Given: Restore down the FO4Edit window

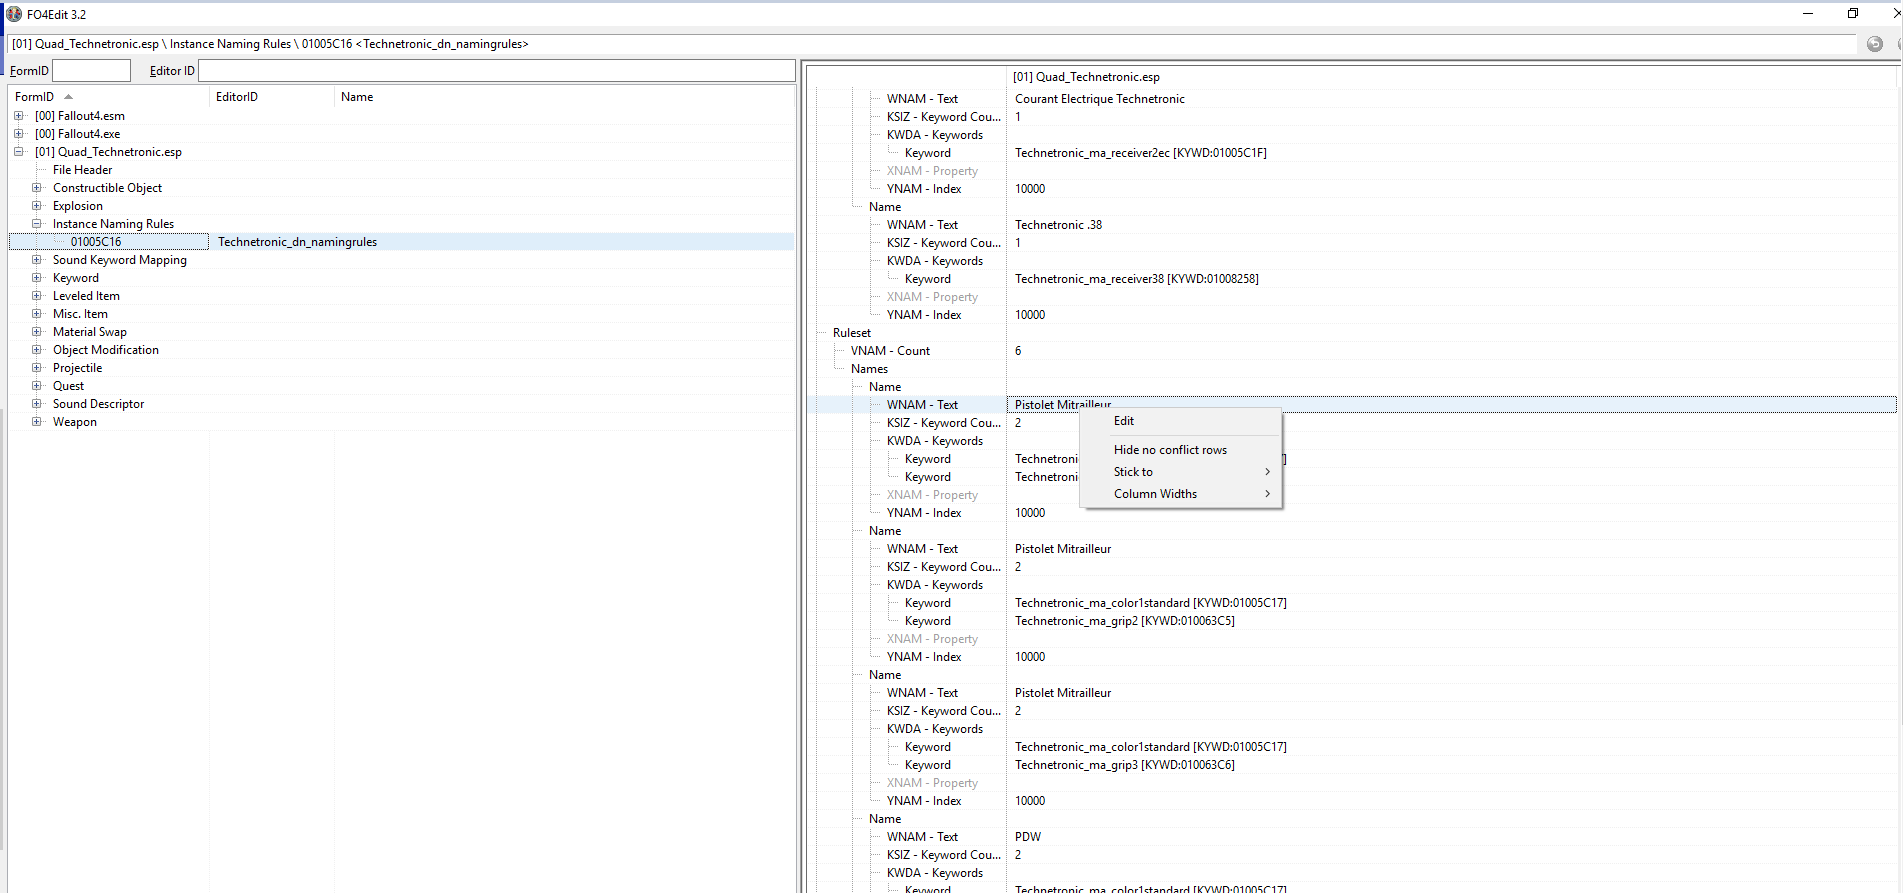Looking at the screenshot, I should (1853, 13).
